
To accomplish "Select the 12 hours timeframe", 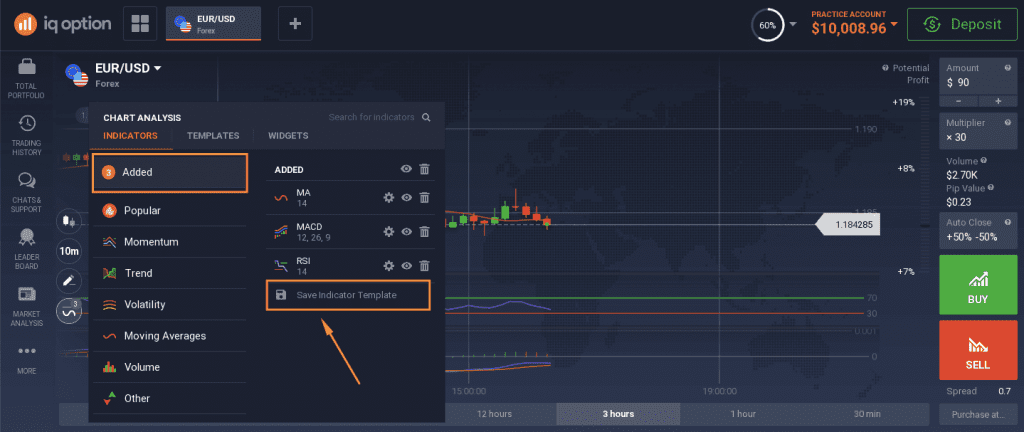I will tap(494, 414).
